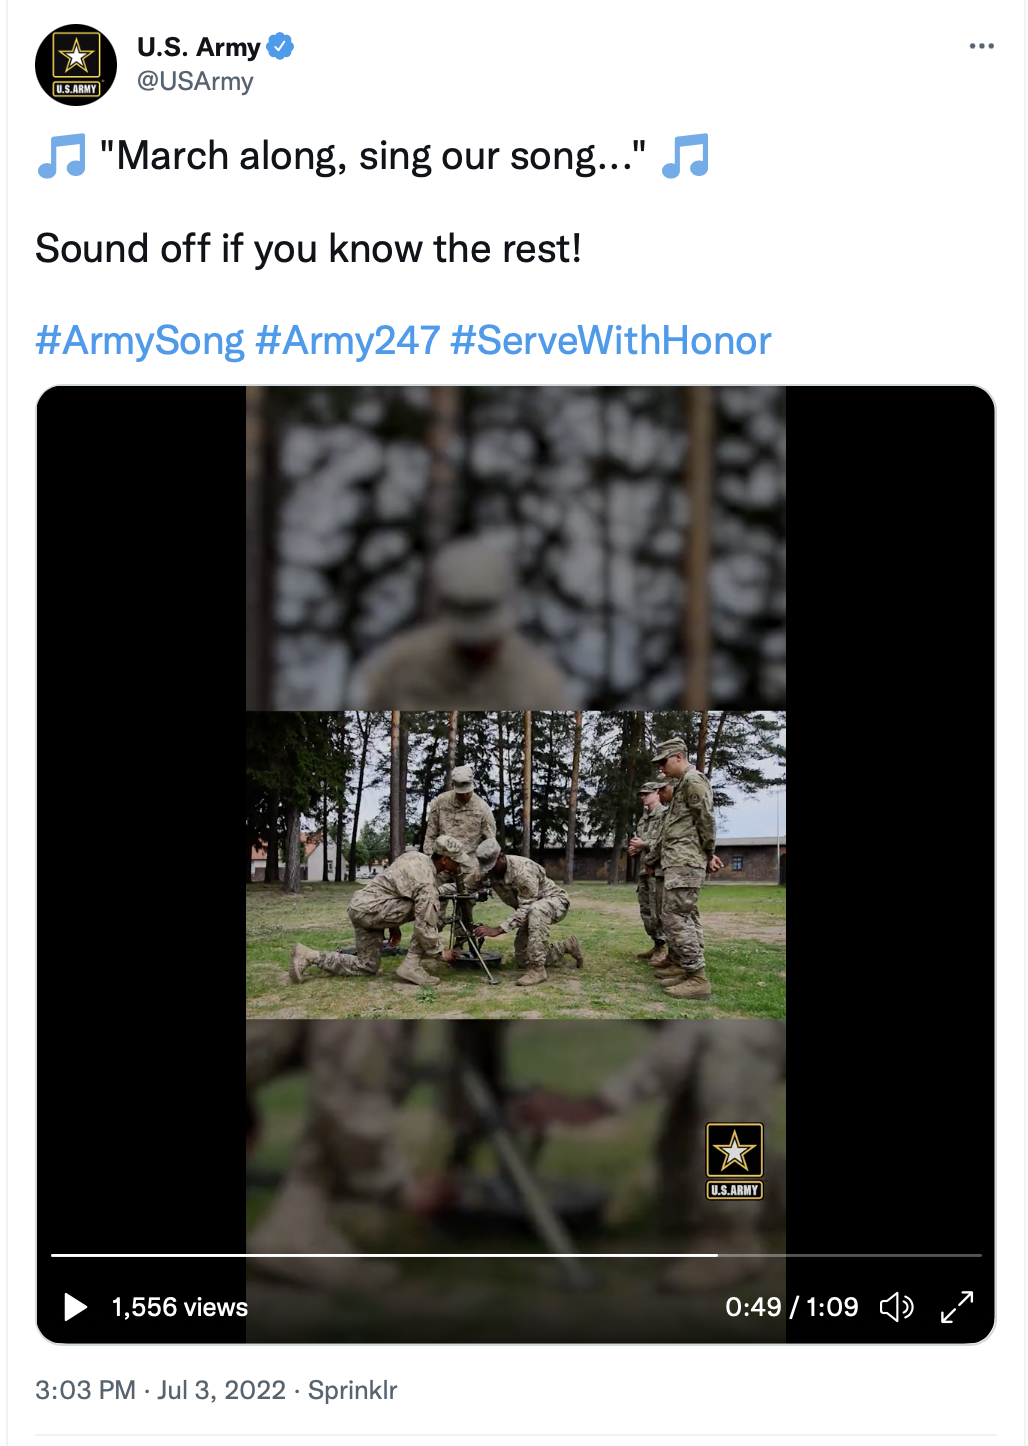Seek within the video progress bar
Screen dimensions: 1028x1446
(516, 1254)
